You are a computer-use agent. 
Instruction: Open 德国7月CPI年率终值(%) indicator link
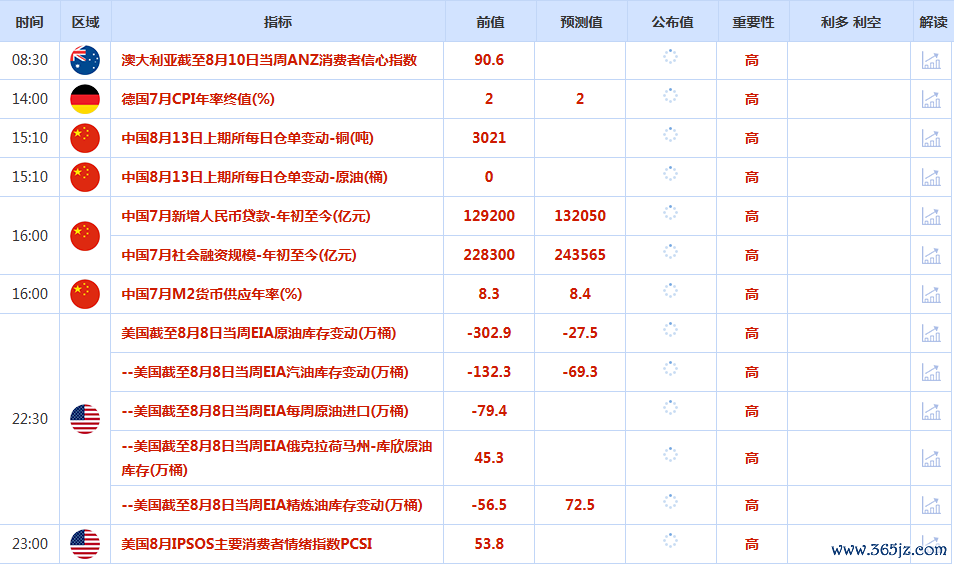click(198, 99)
